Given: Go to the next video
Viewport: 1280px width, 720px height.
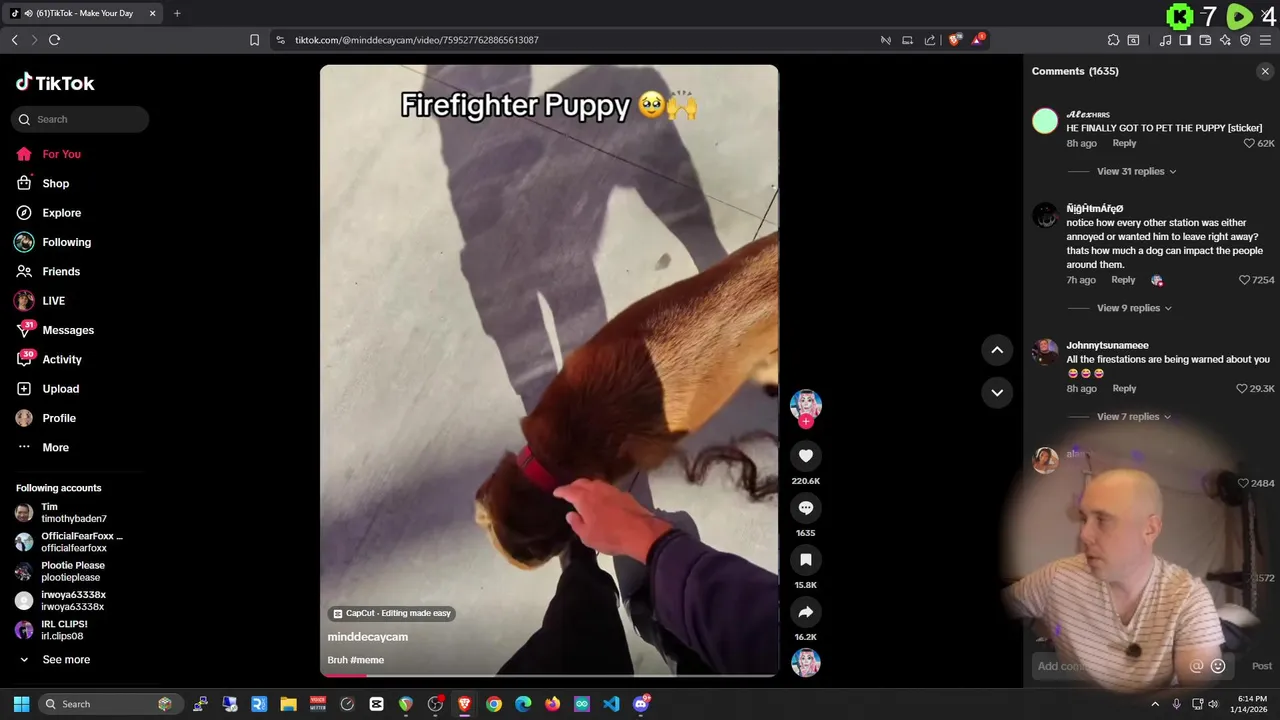Looking at the screenshot, I should pos(997,392).
